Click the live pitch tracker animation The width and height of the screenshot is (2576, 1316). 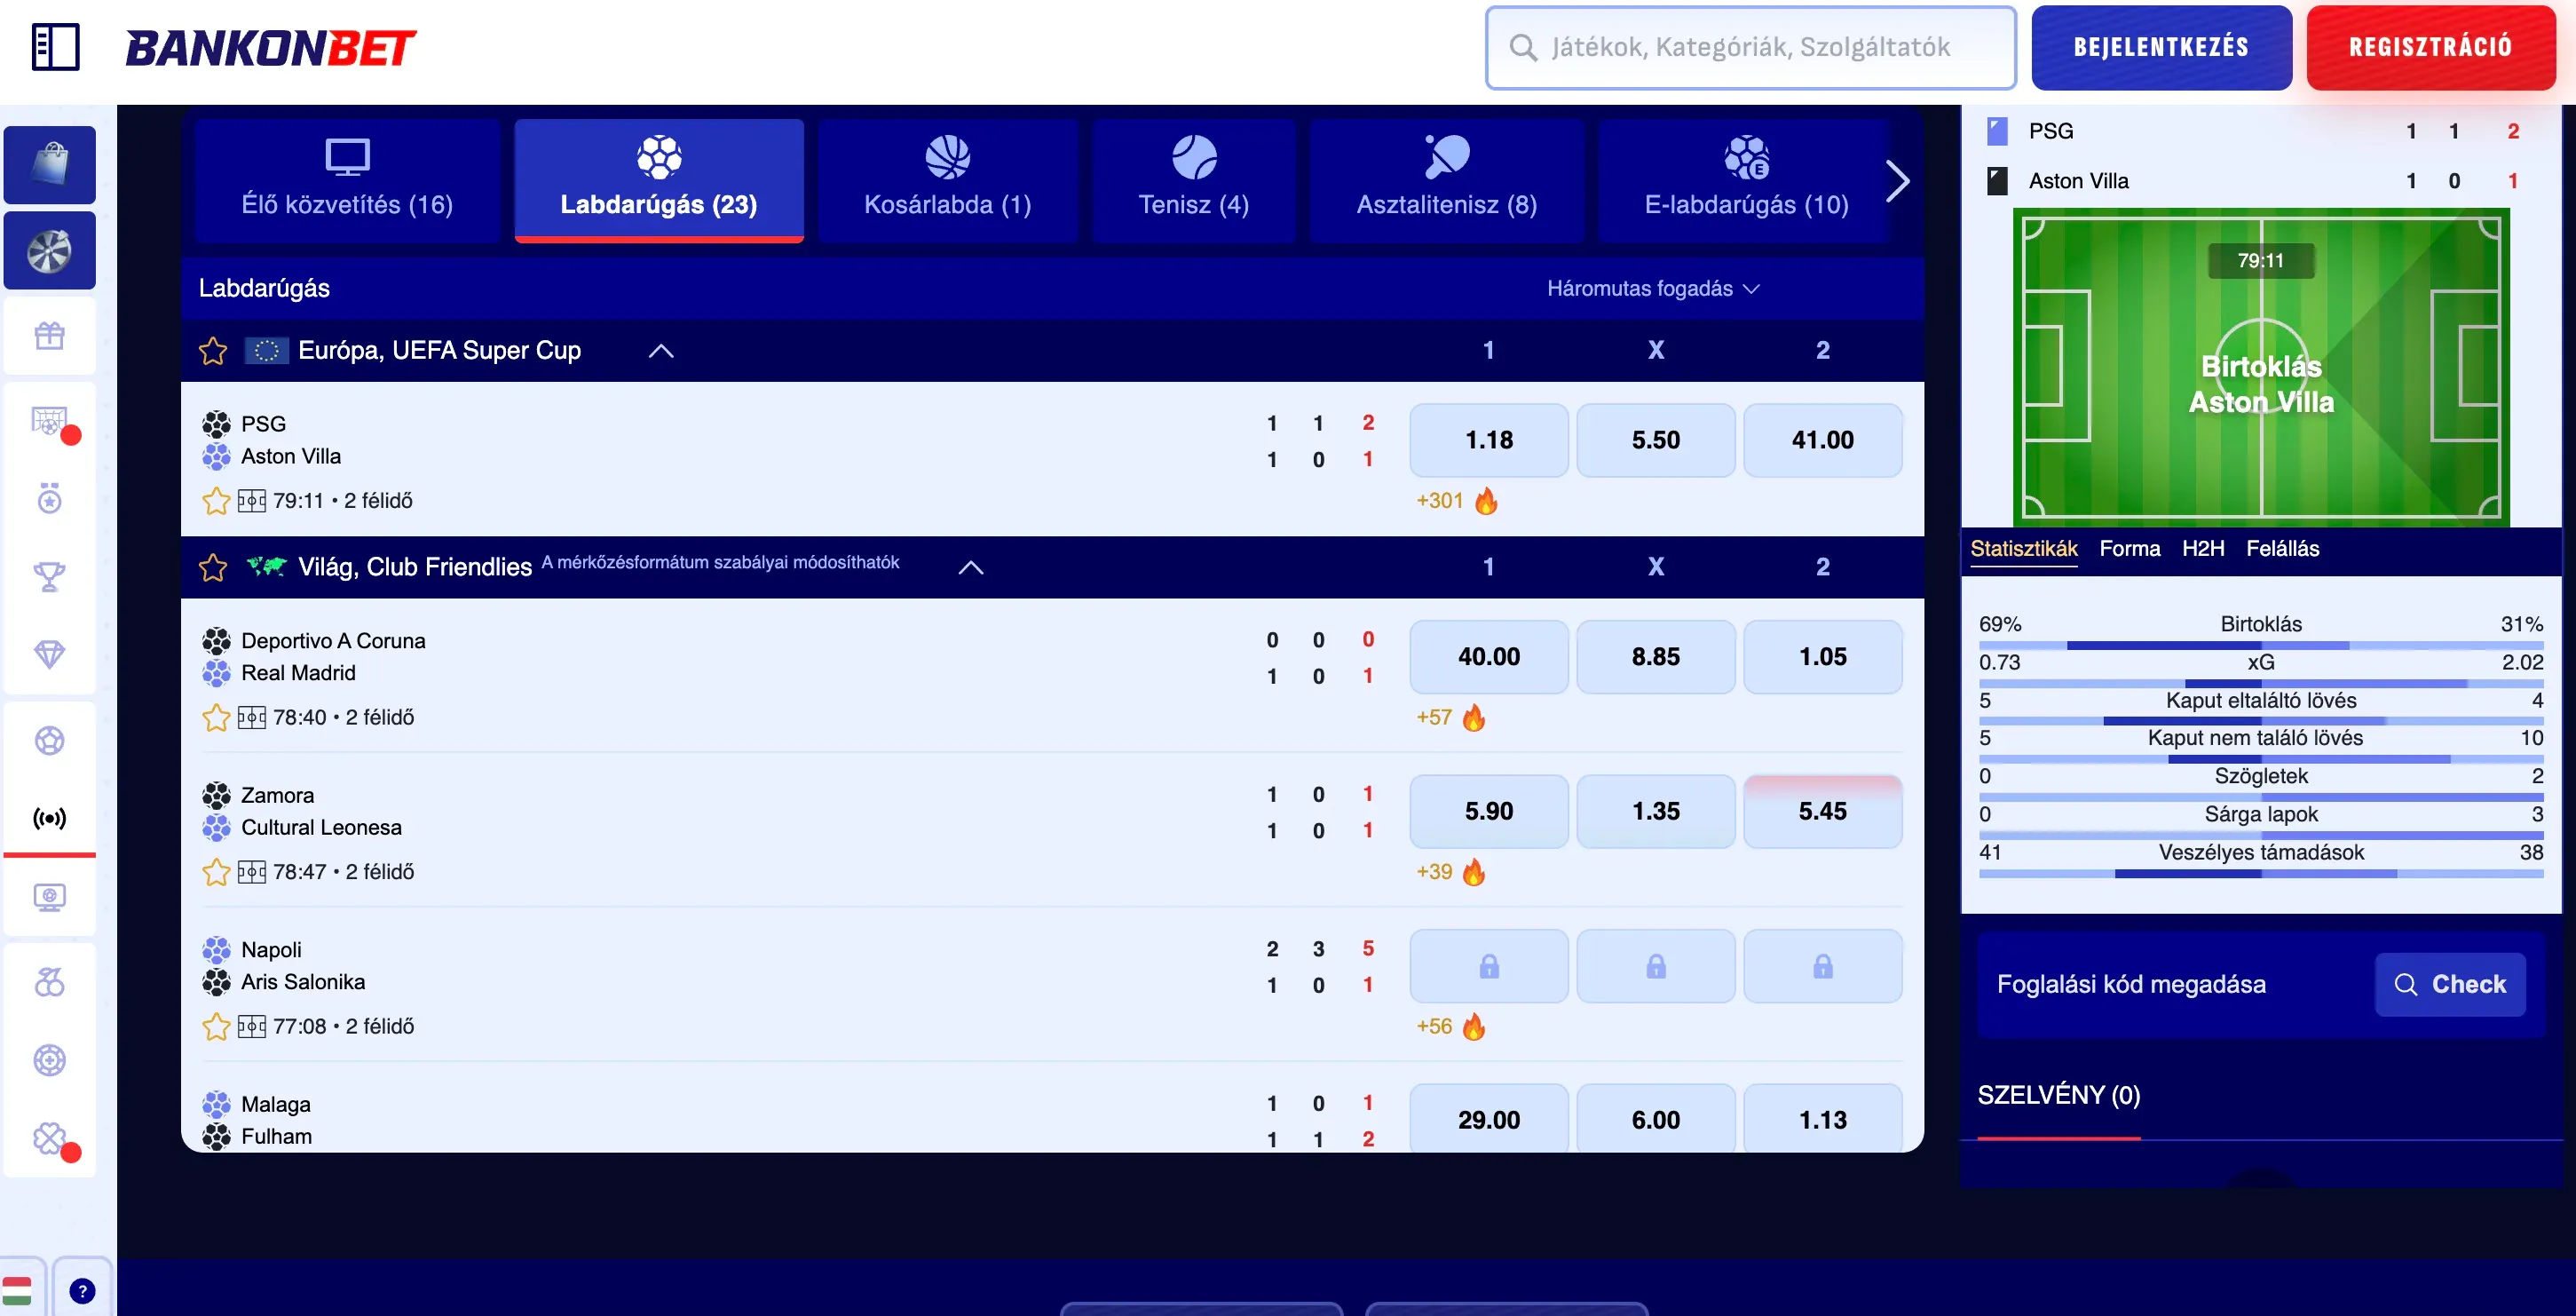tap(2260, 367)
